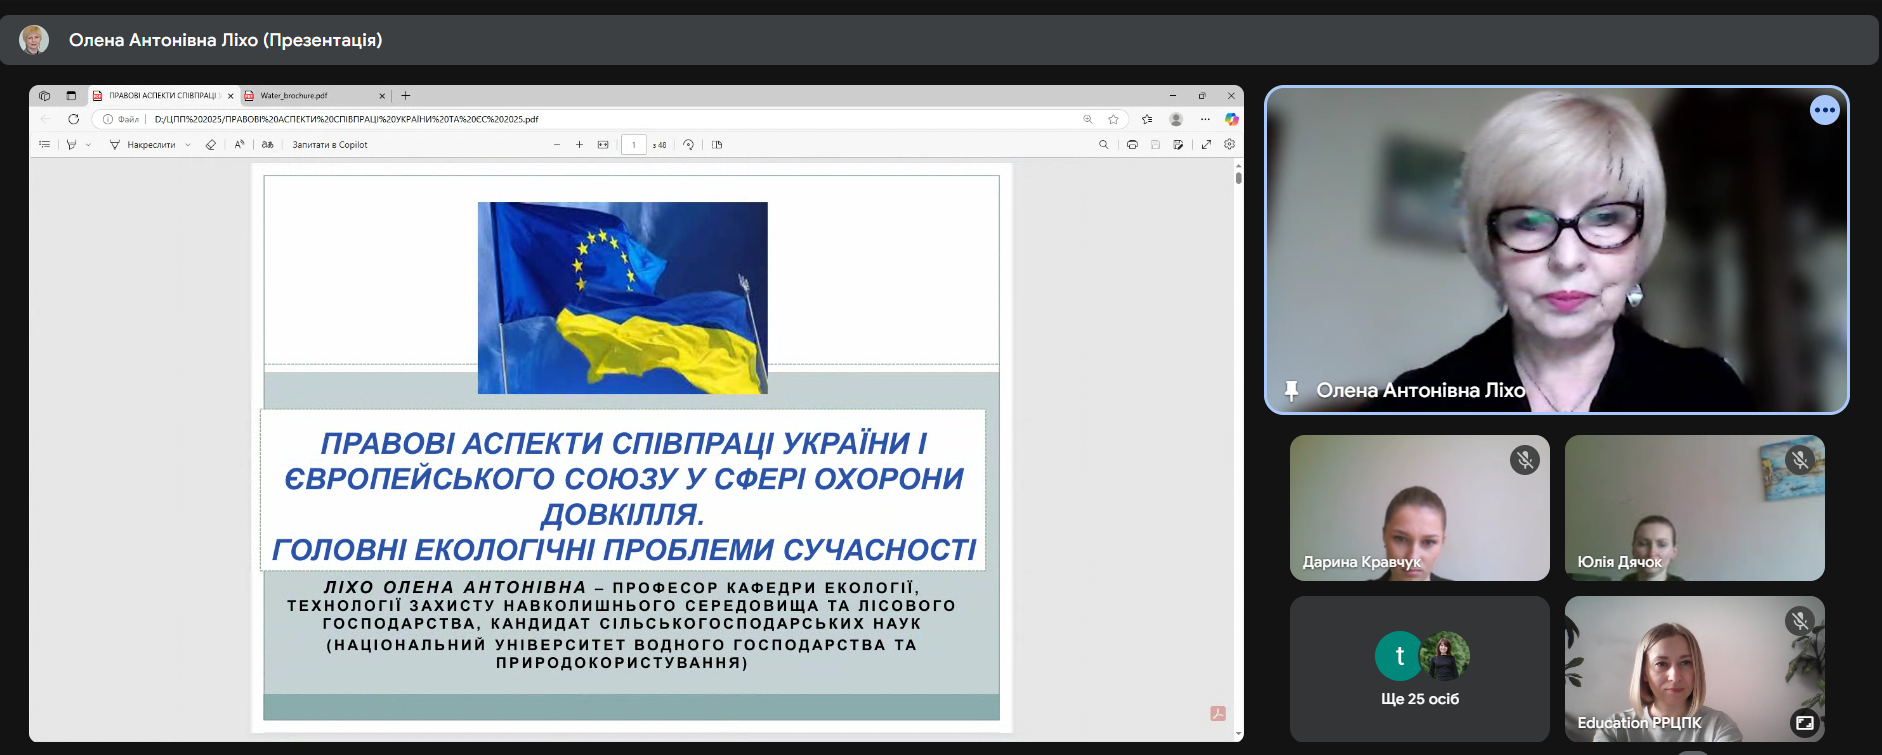
Task: Rotate the PDF page
Action: click(x=688, y=145)
